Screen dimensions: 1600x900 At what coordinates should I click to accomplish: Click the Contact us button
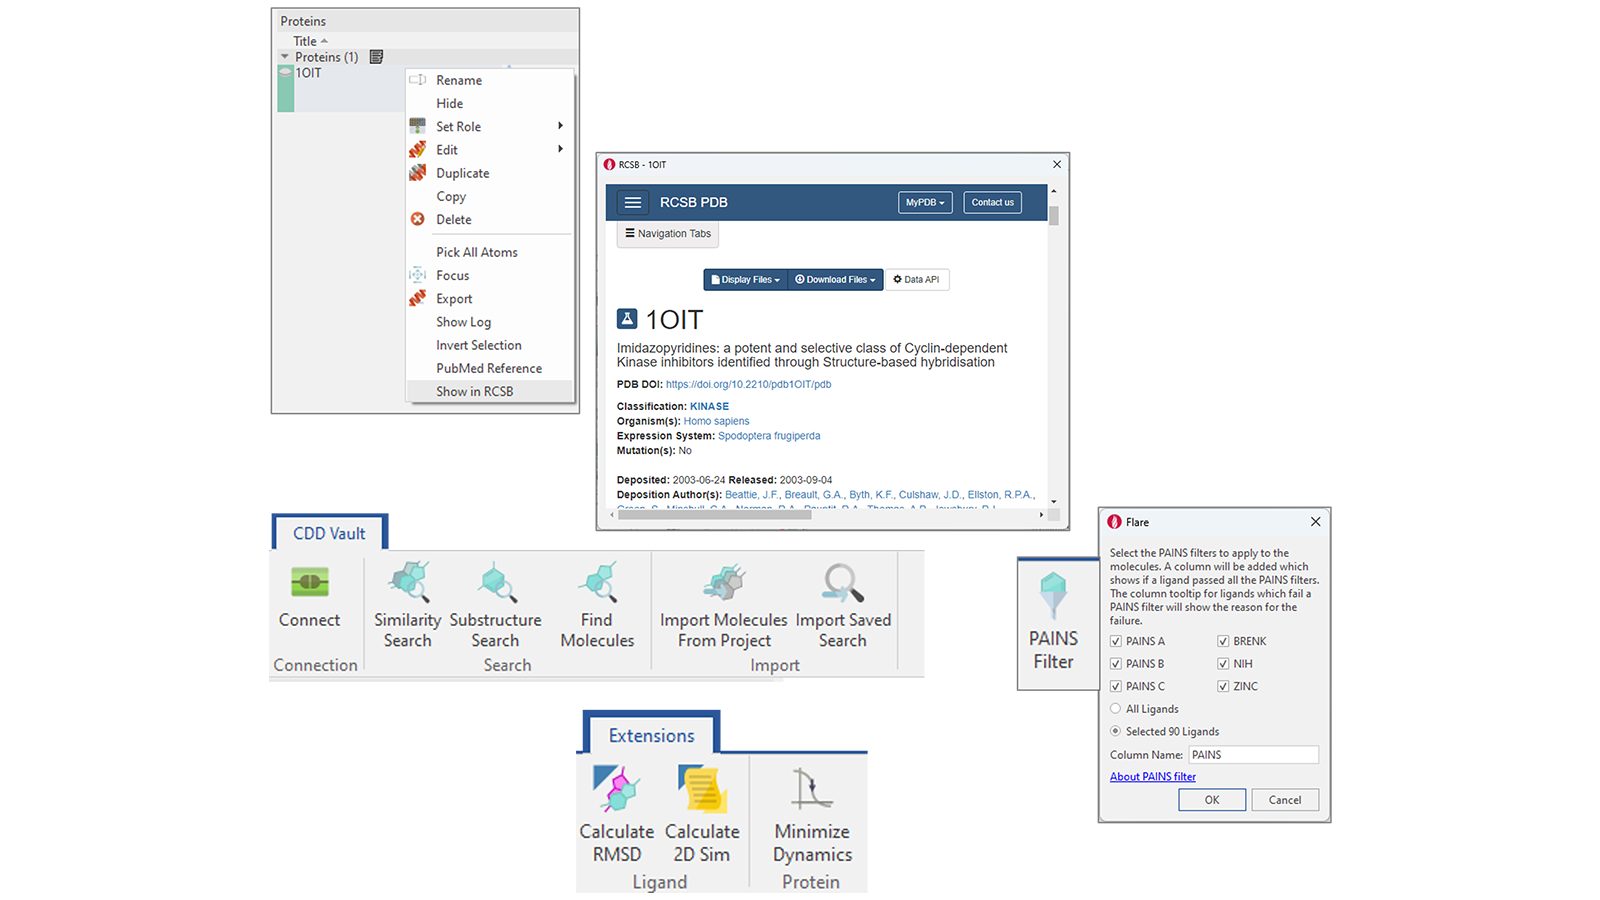tap(993, 202)
